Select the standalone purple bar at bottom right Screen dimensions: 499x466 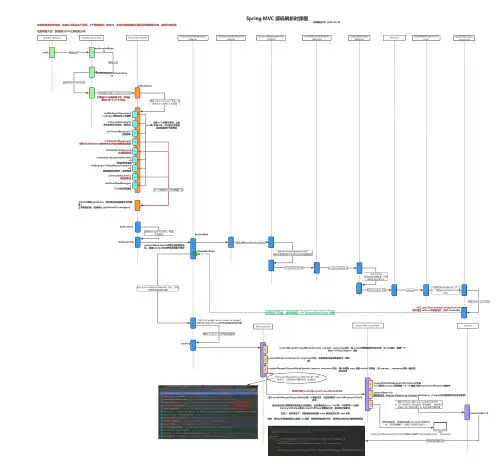(467, 412)
